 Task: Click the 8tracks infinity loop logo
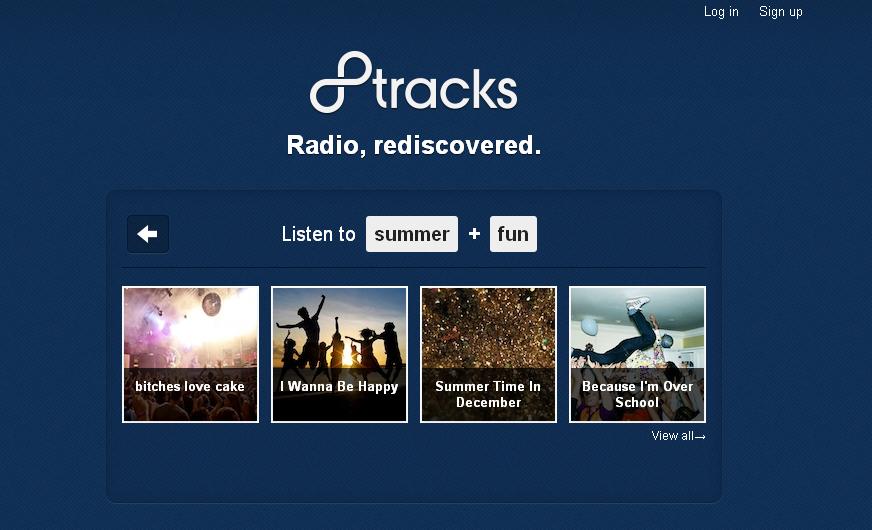coord(340,82)
